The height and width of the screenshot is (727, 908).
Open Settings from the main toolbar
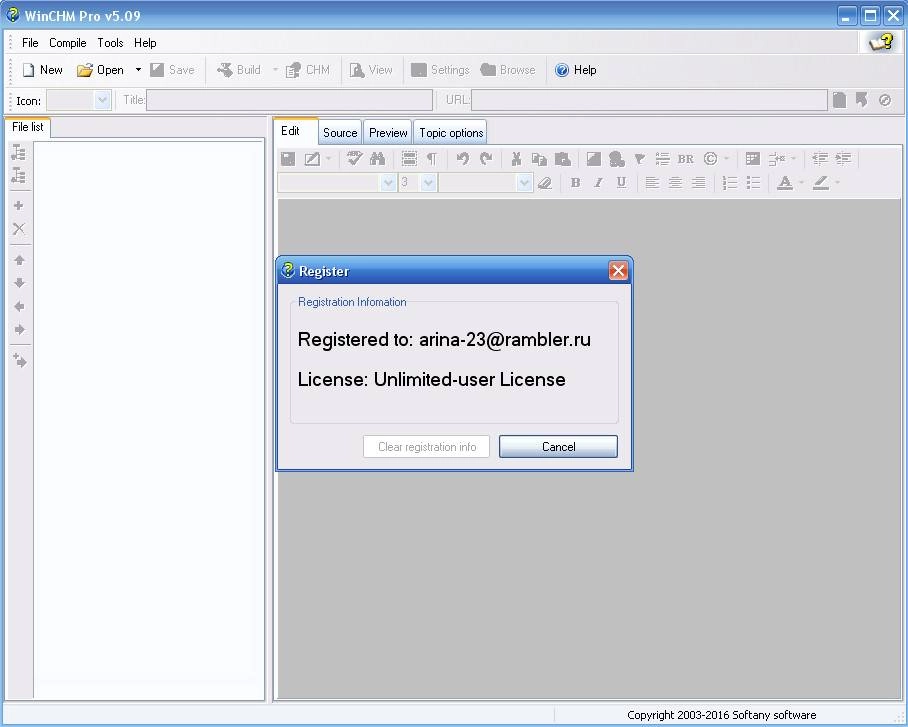(440, 70)
